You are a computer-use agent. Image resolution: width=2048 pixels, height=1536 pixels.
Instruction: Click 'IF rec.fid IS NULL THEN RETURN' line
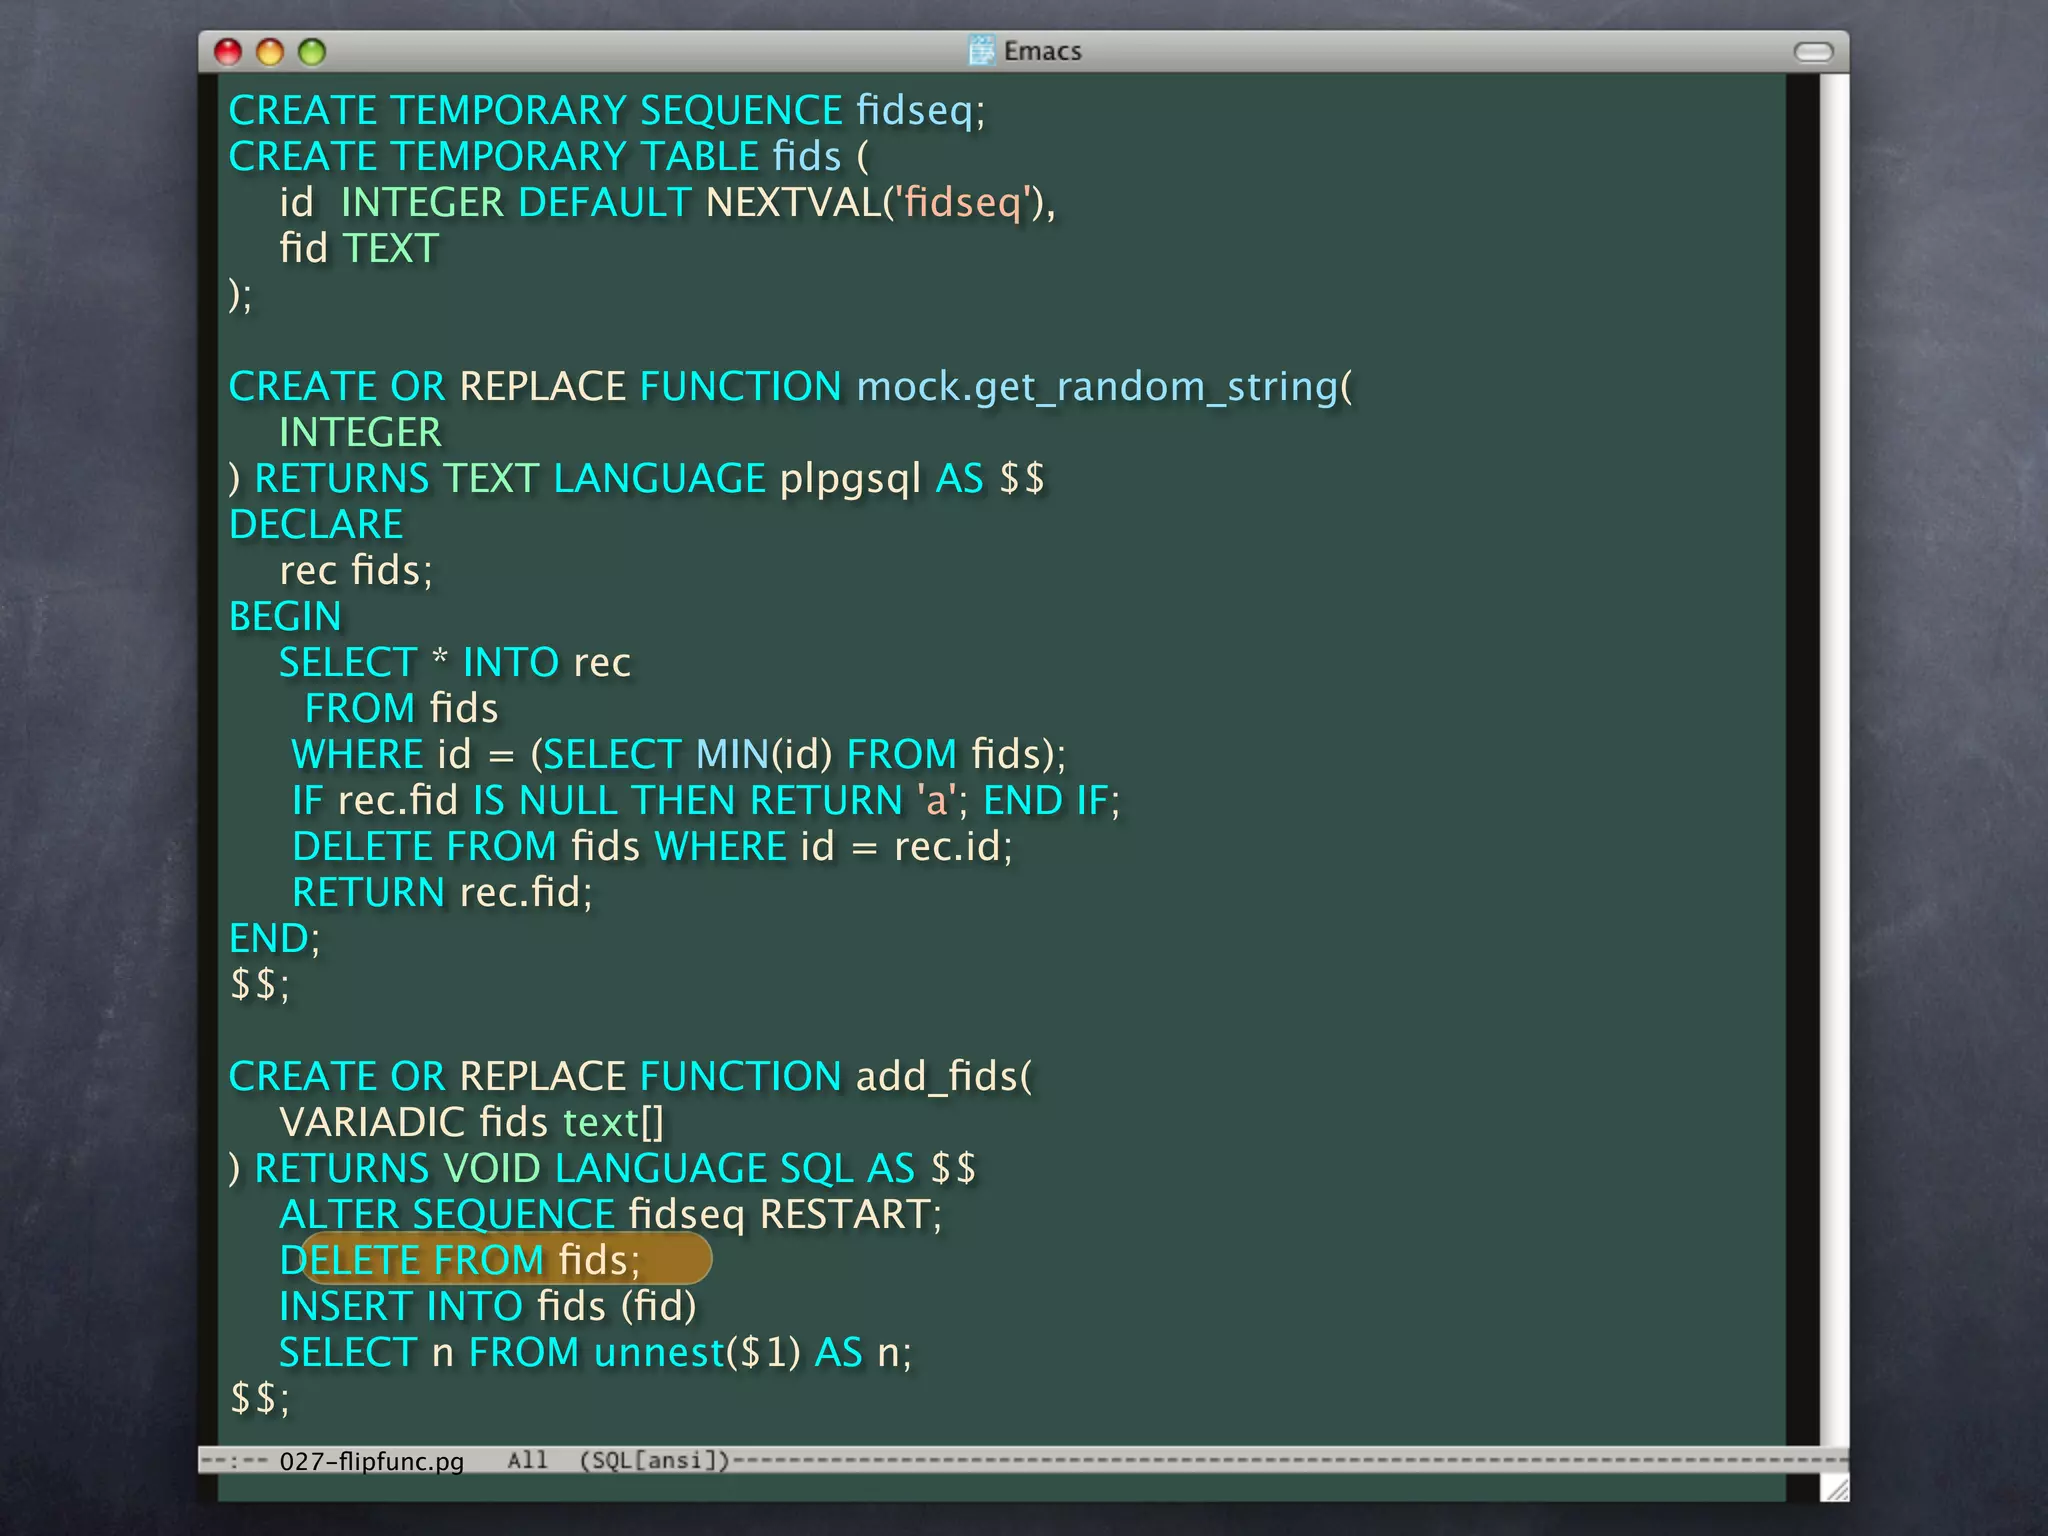pos(706,800)
